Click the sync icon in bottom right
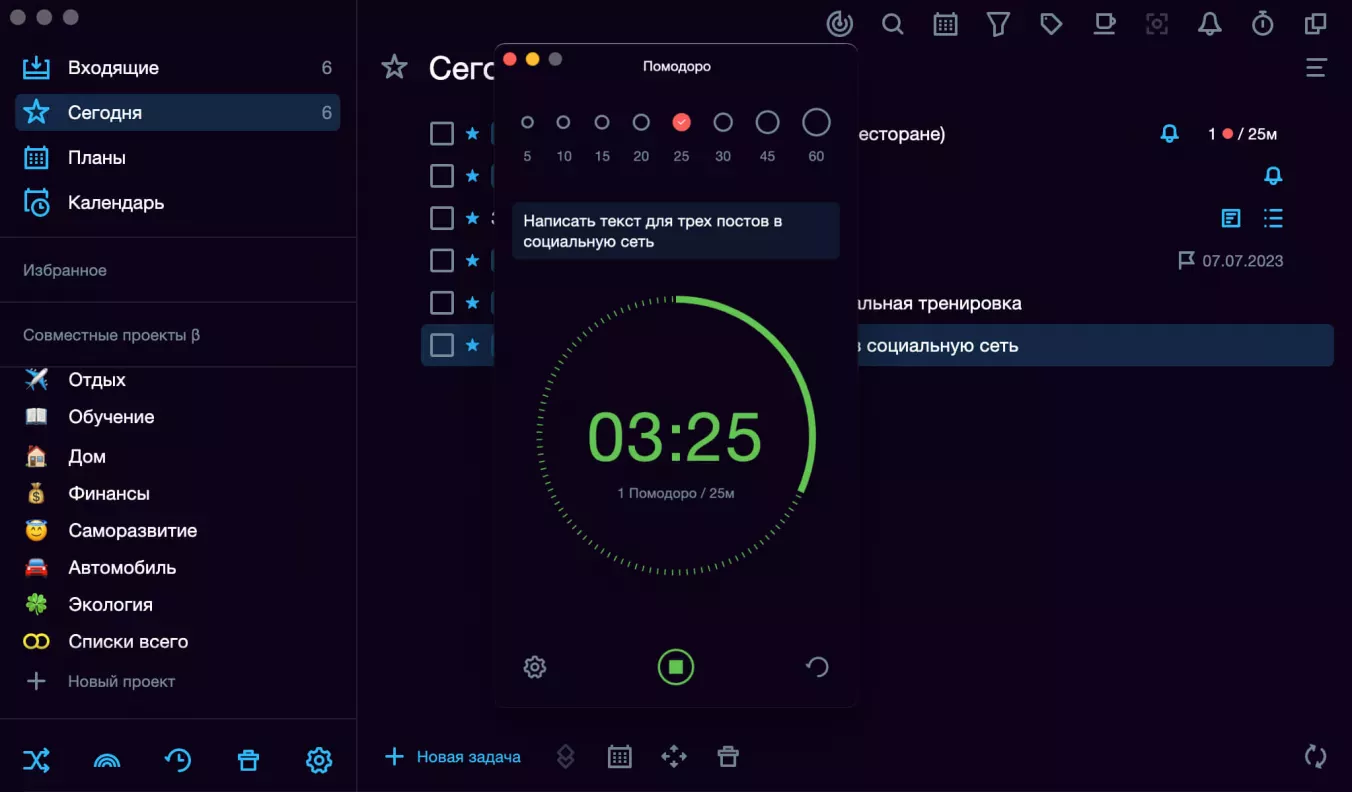 coord(1316,756)
